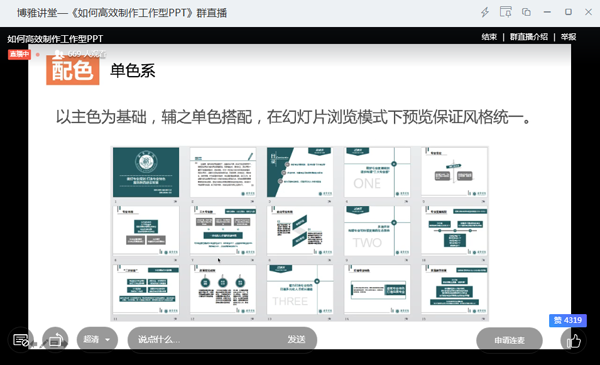The image size is (600, 365).
Task: Click the teal cover slide thumbnail
Action: tap(146, 173)
